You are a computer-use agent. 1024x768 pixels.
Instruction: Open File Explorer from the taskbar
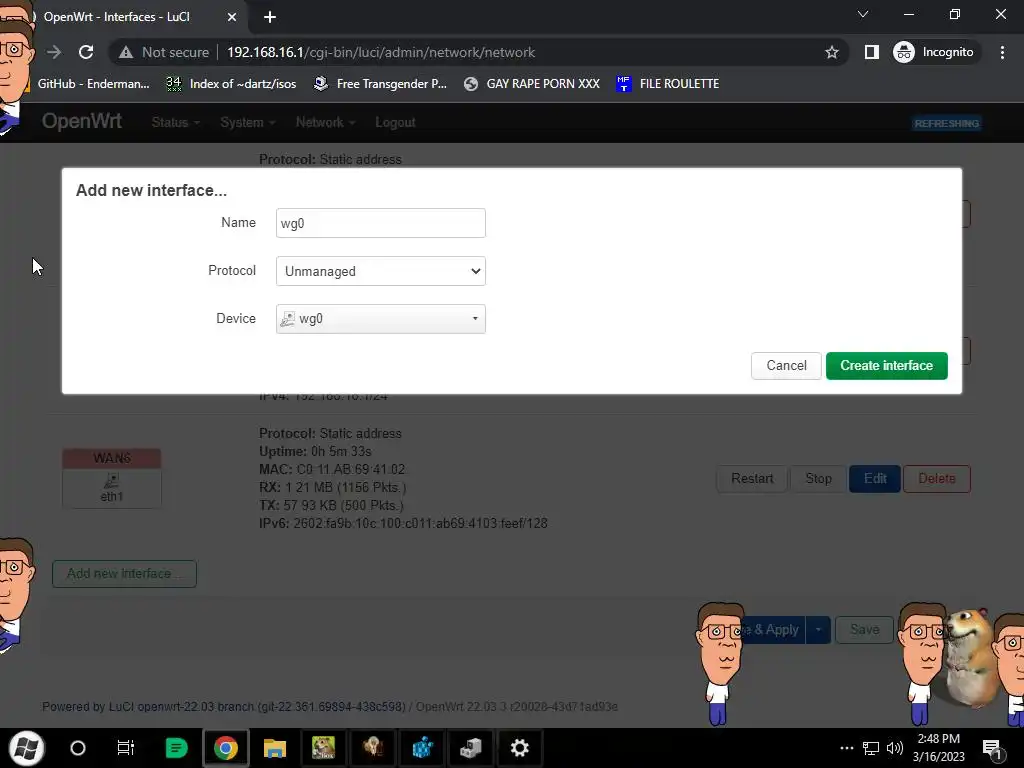[275, 748]
